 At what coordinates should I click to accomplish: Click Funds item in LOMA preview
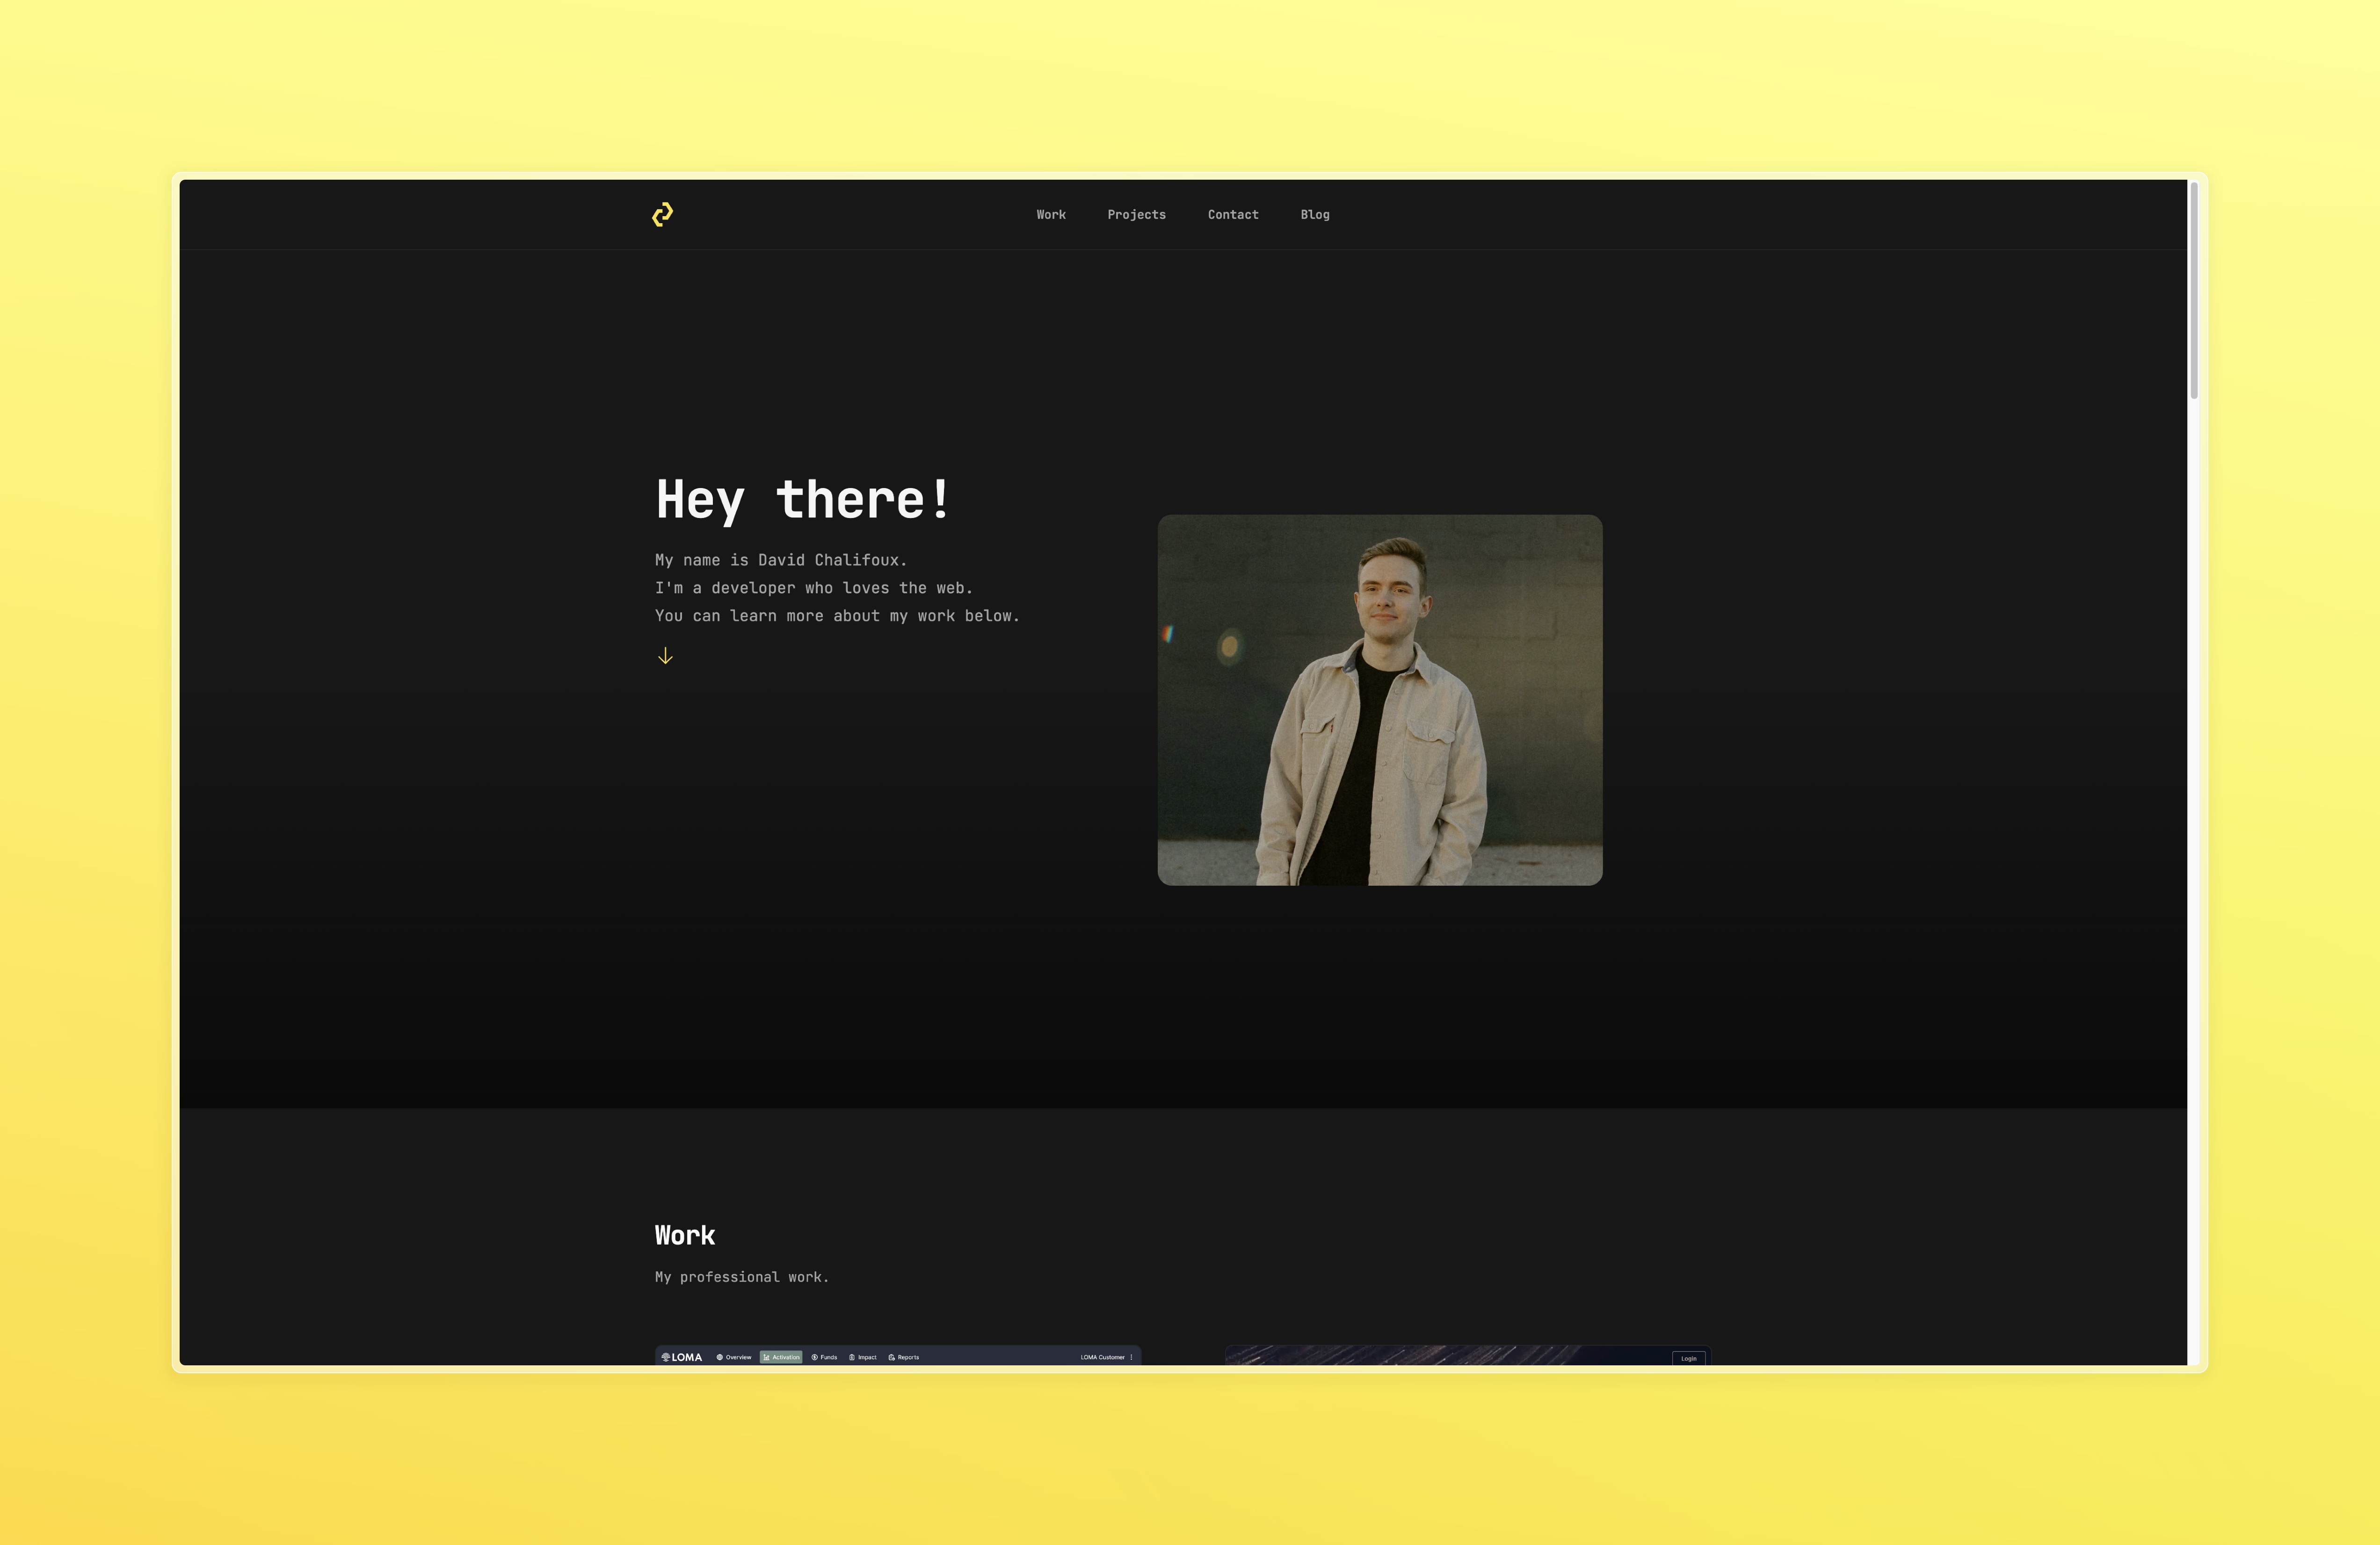coord(824,1357)
